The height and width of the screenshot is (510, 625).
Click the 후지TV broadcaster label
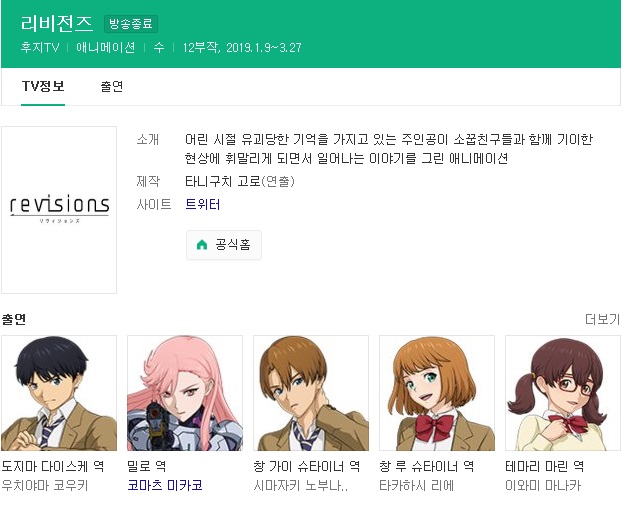pyautogui.click(x=40, y=48)
